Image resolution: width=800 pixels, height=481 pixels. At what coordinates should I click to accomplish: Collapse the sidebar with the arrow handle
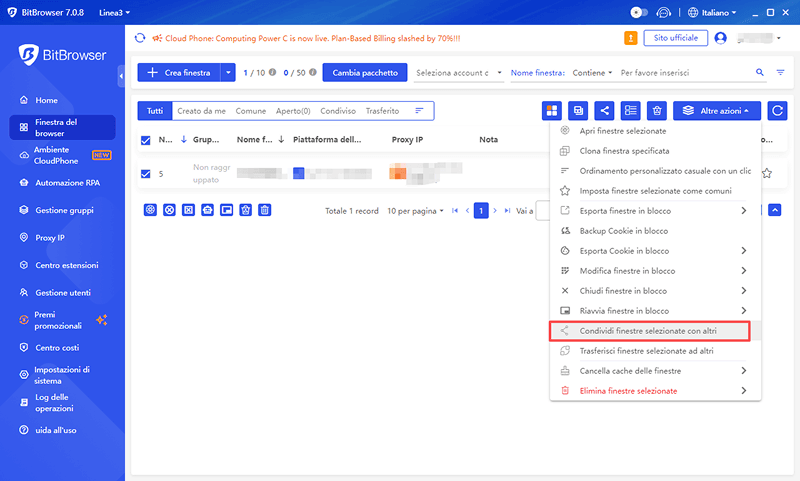pyautogui.click(x=121, y=74)
